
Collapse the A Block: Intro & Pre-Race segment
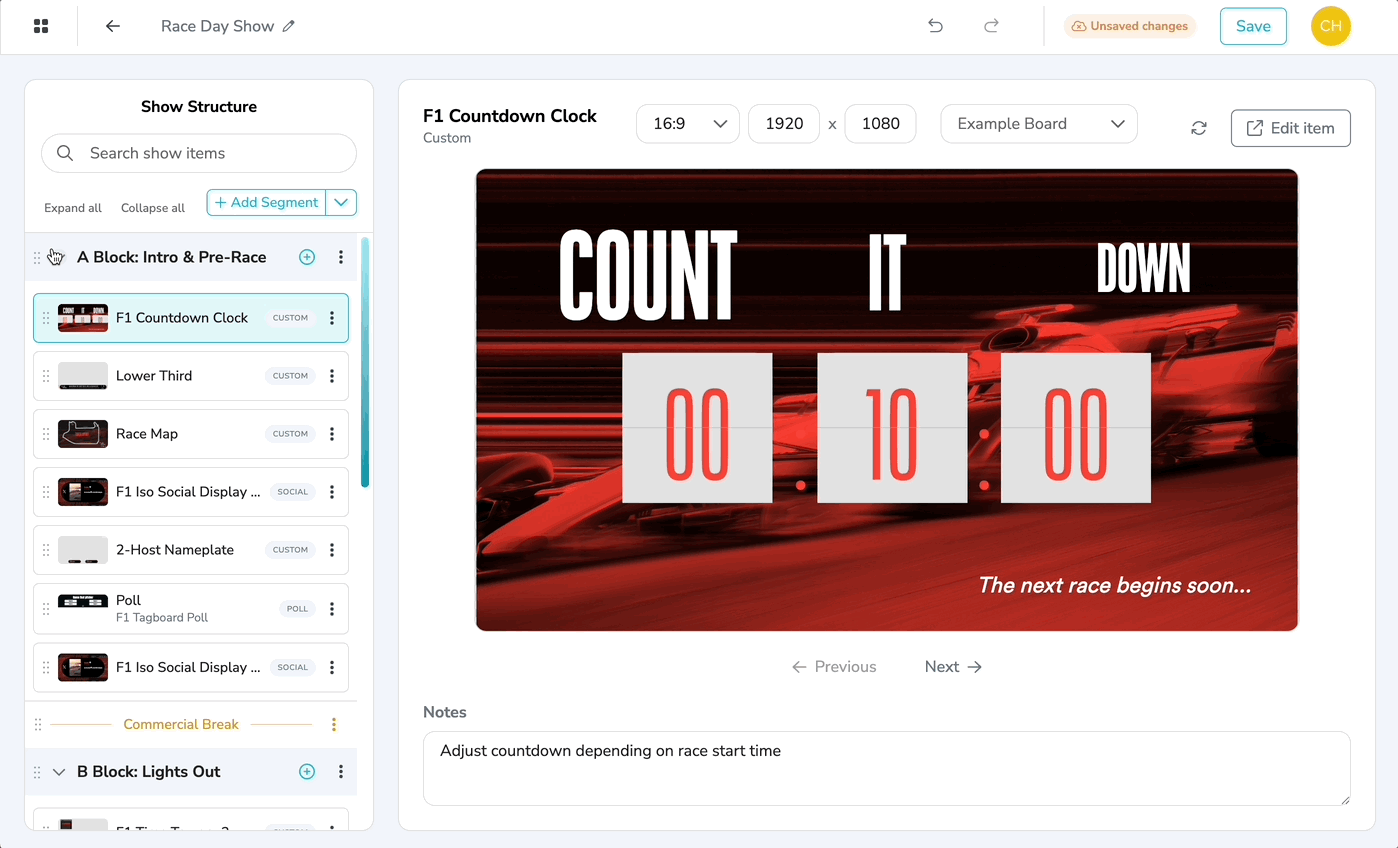(x=56, y=257)
